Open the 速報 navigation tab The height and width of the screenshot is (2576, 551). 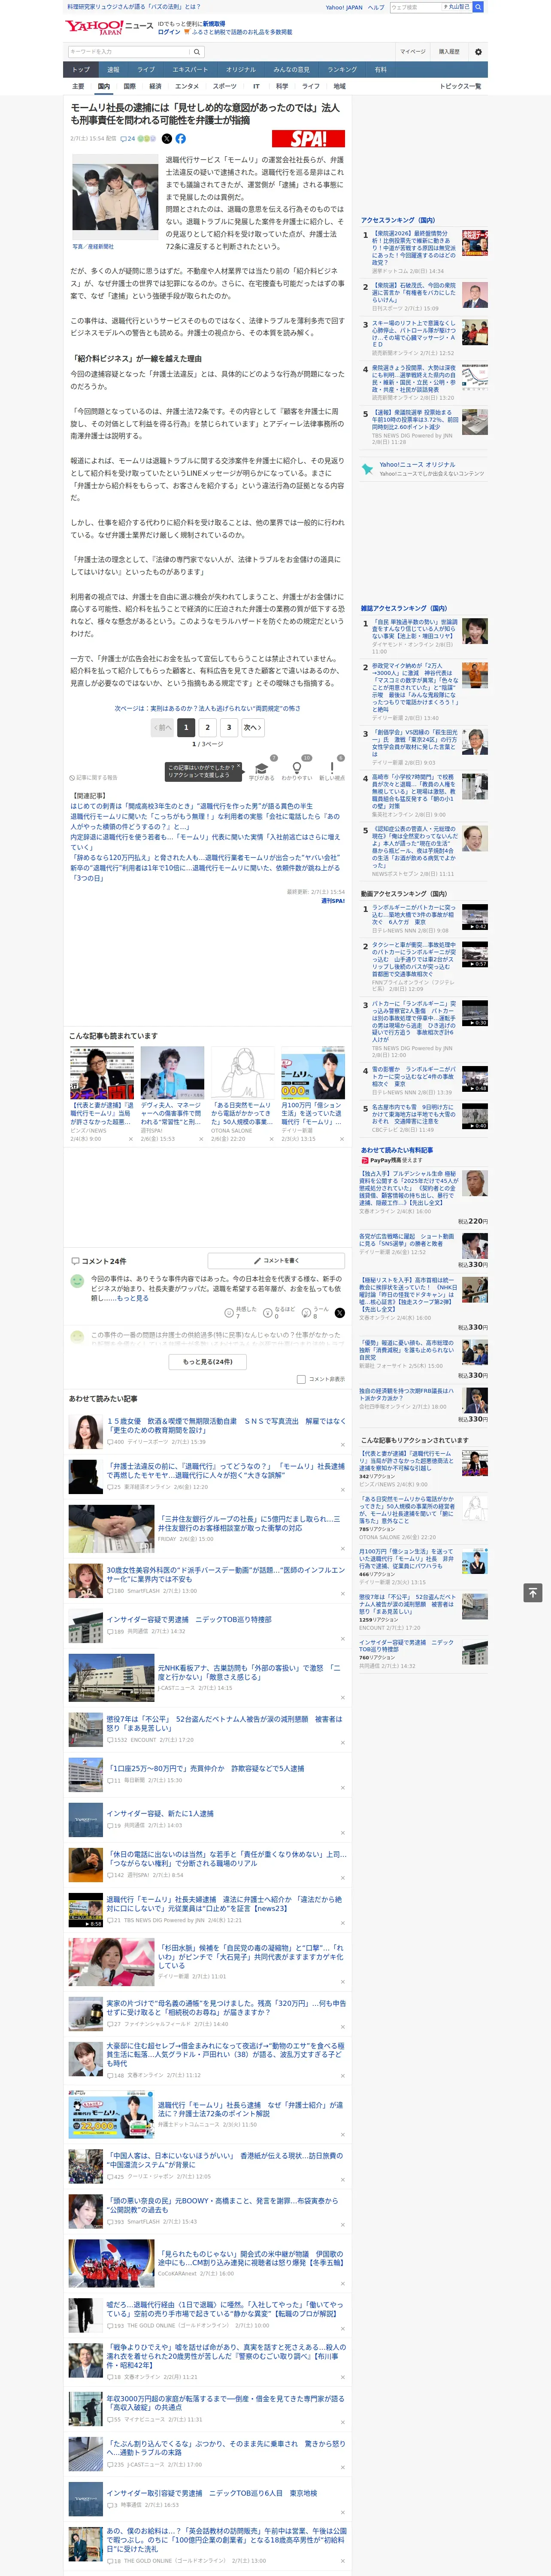[x=113, y=70]
